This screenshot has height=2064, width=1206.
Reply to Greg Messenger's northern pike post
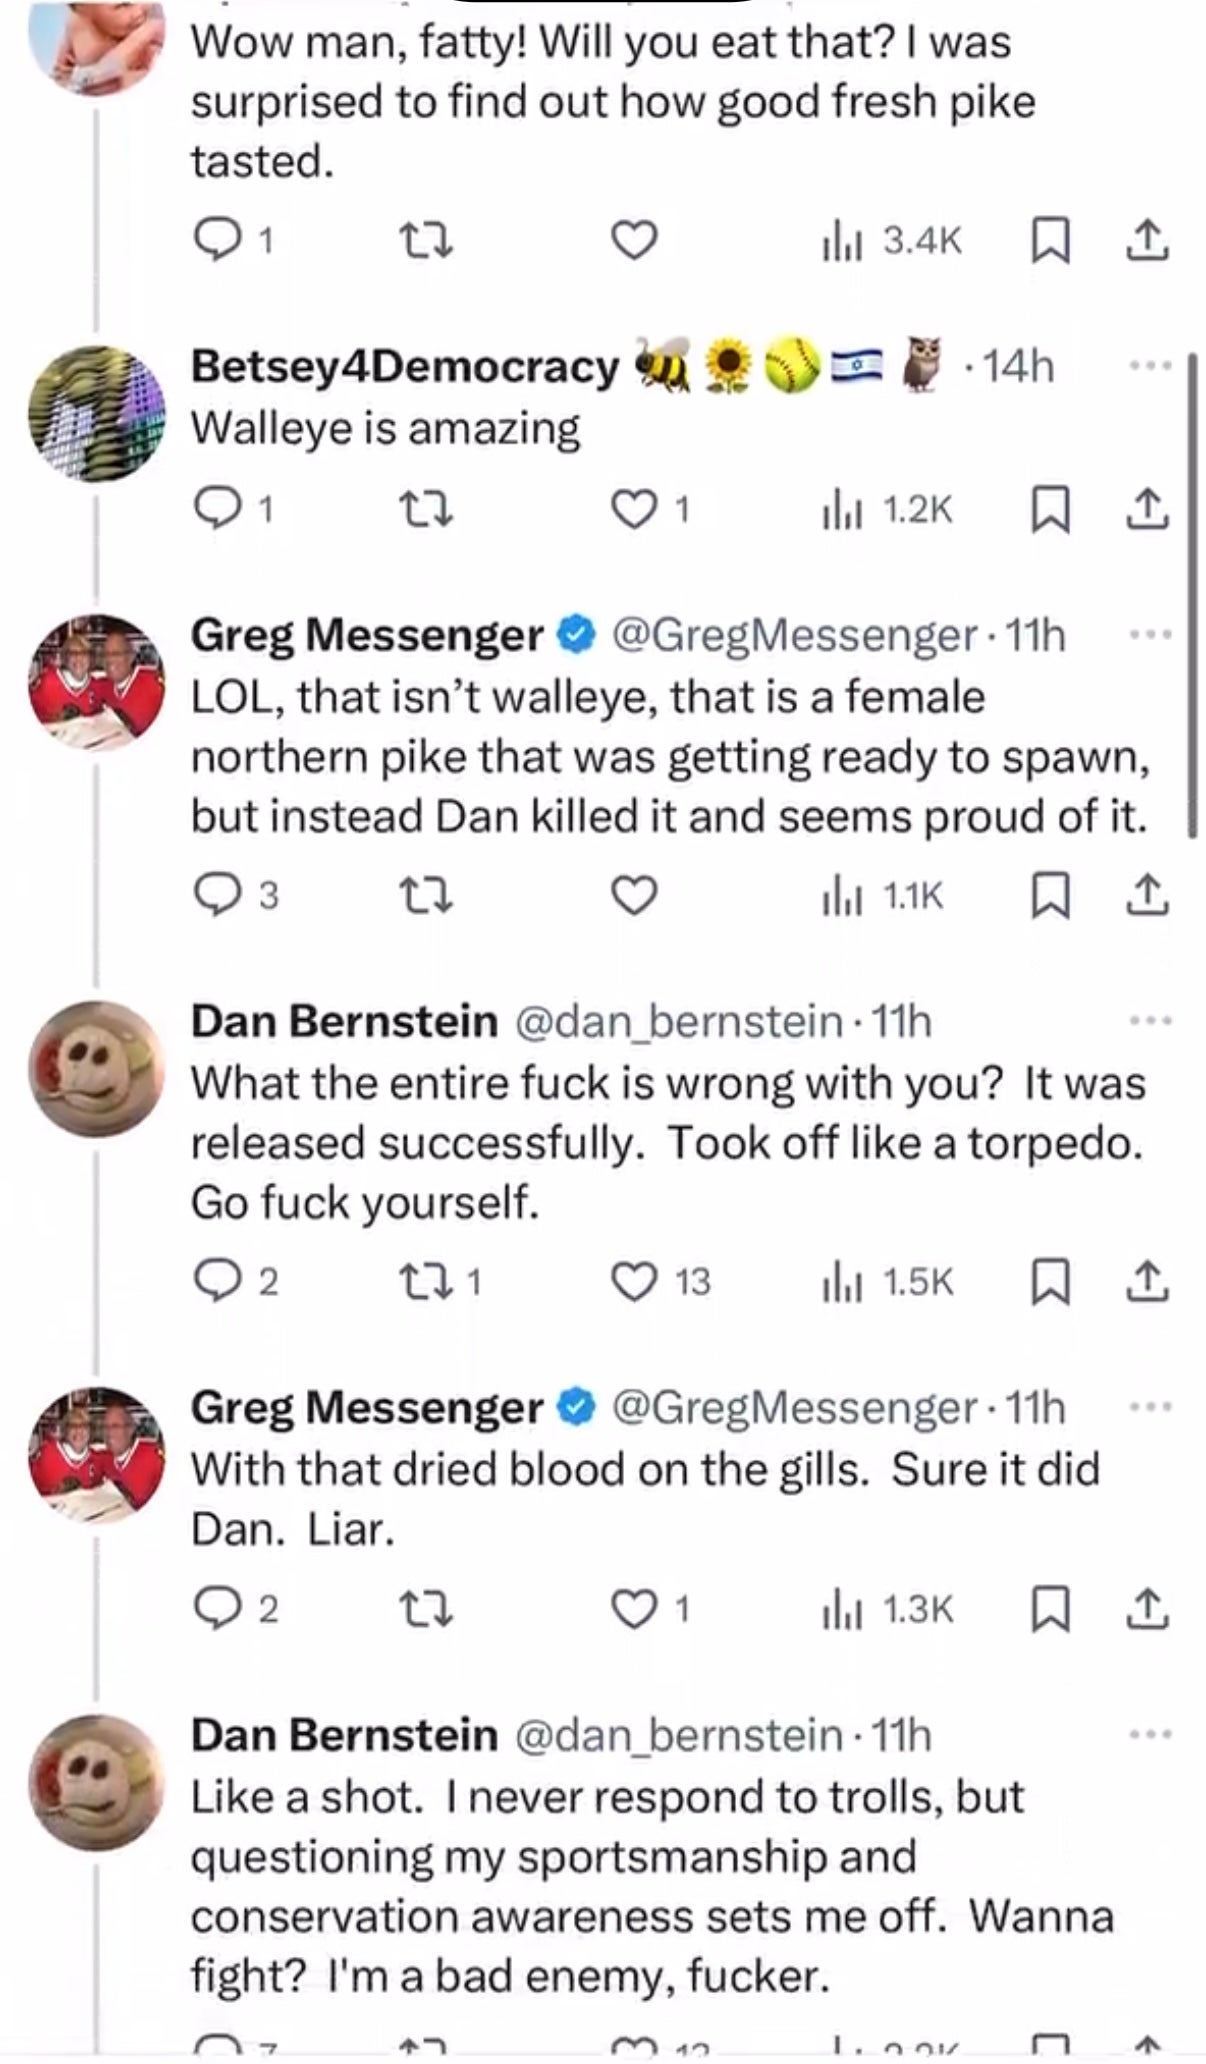(x=211, y=895)
